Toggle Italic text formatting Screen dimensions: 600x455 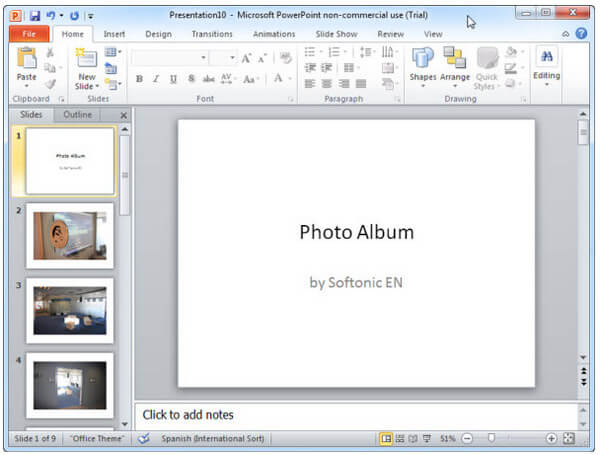pyautogui.click(x=156, y=79)
